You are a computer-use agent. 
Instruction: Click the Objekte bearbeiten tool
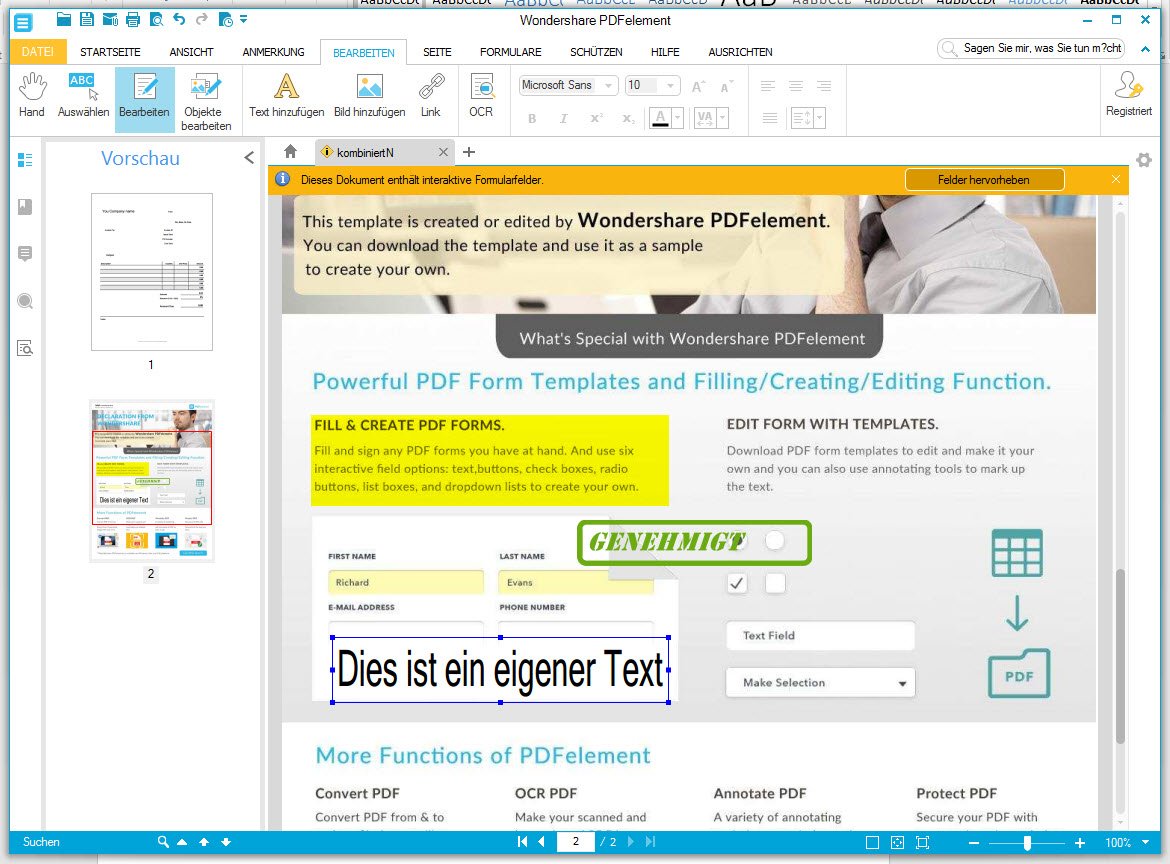pyautogui.click(x=205, y=101)
